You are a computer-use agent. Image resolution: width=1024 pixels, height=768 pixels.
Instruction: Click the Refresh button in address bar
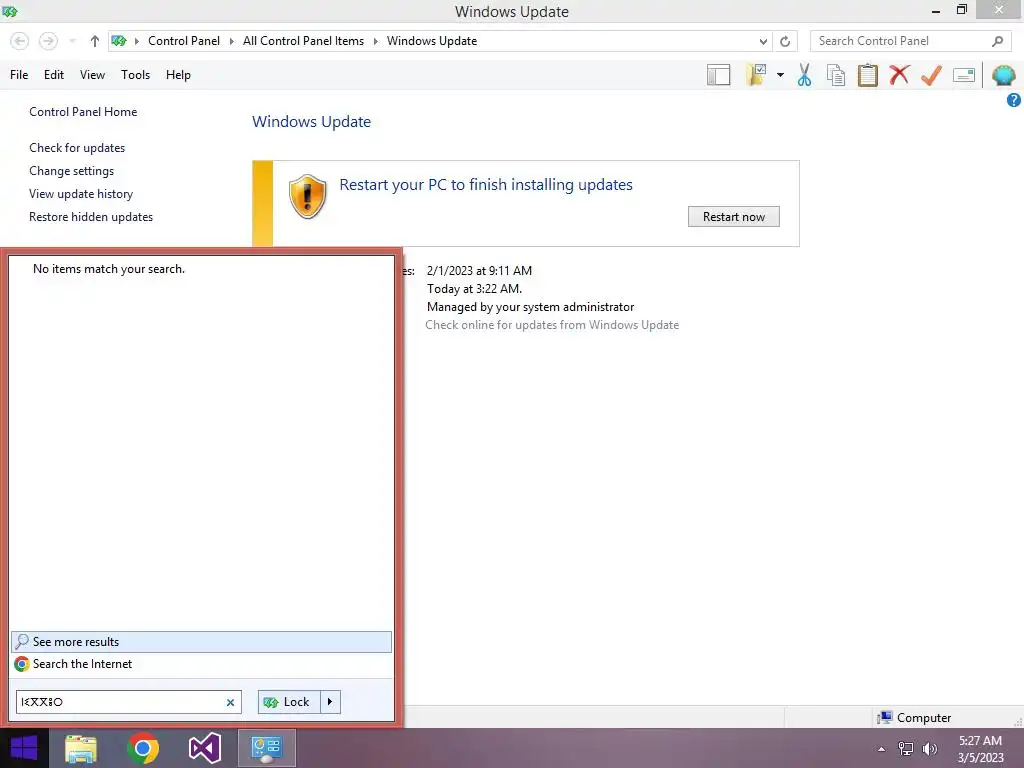[x=785, y=41]
